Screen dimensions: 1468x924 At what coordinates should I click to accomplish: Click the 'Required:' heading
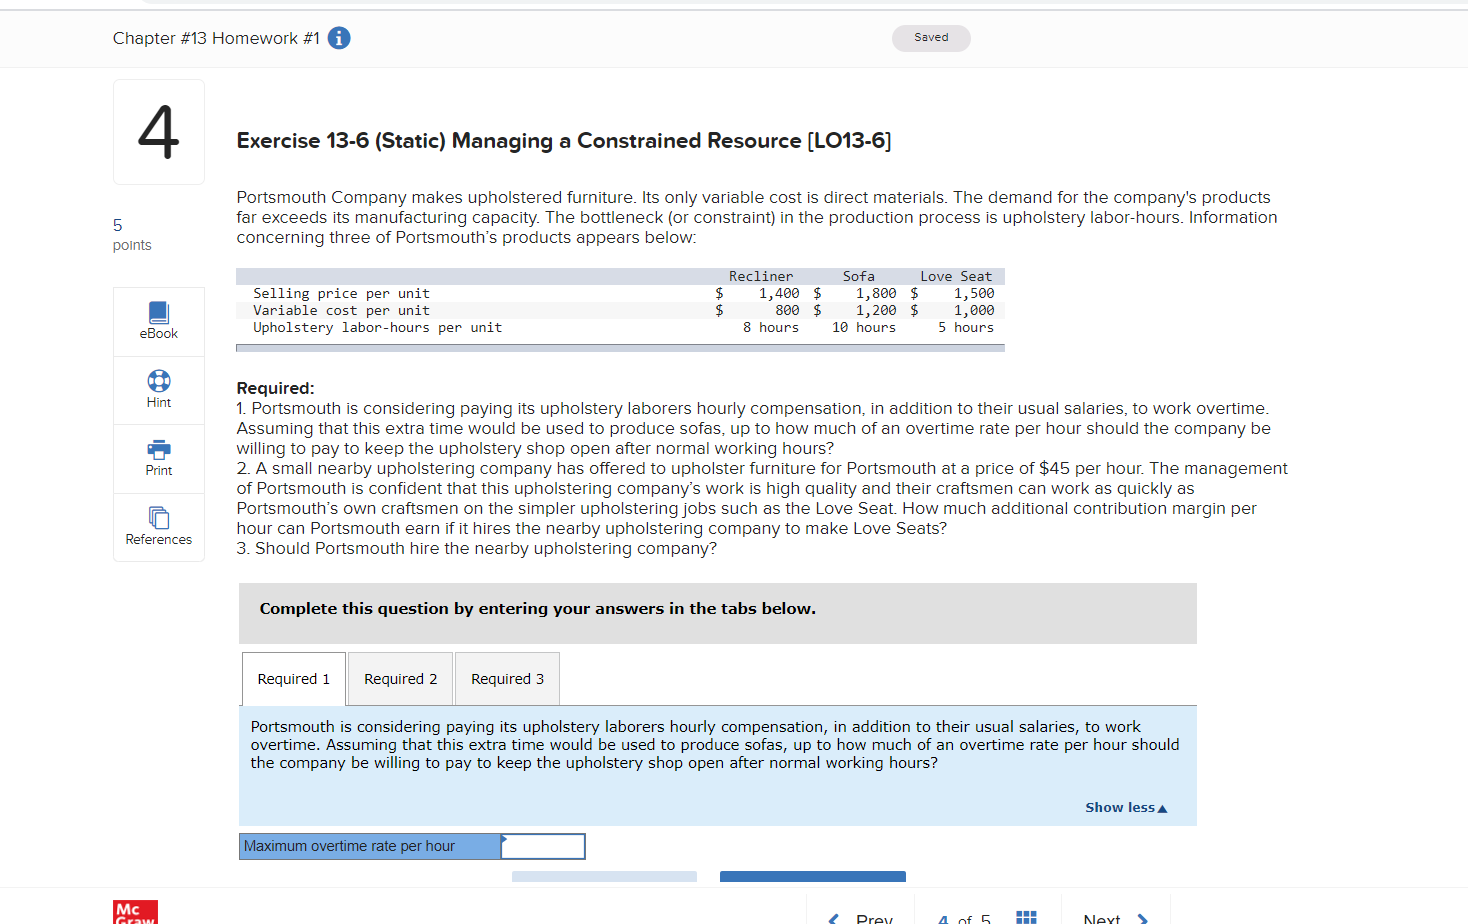(275, 388)
